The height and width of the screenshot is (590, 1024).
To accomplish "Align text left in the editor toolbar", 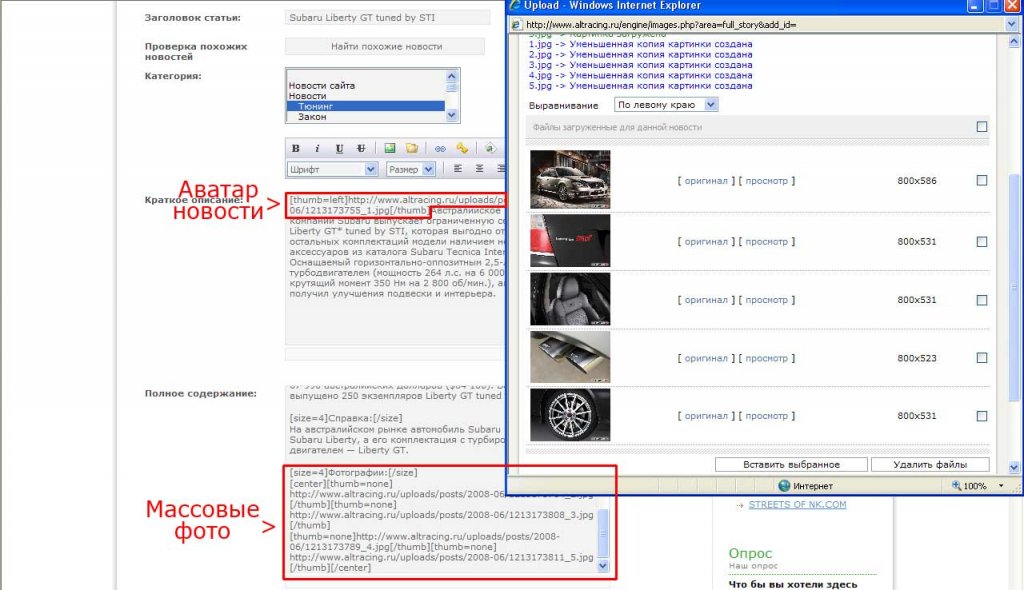I will coord(458,169).
